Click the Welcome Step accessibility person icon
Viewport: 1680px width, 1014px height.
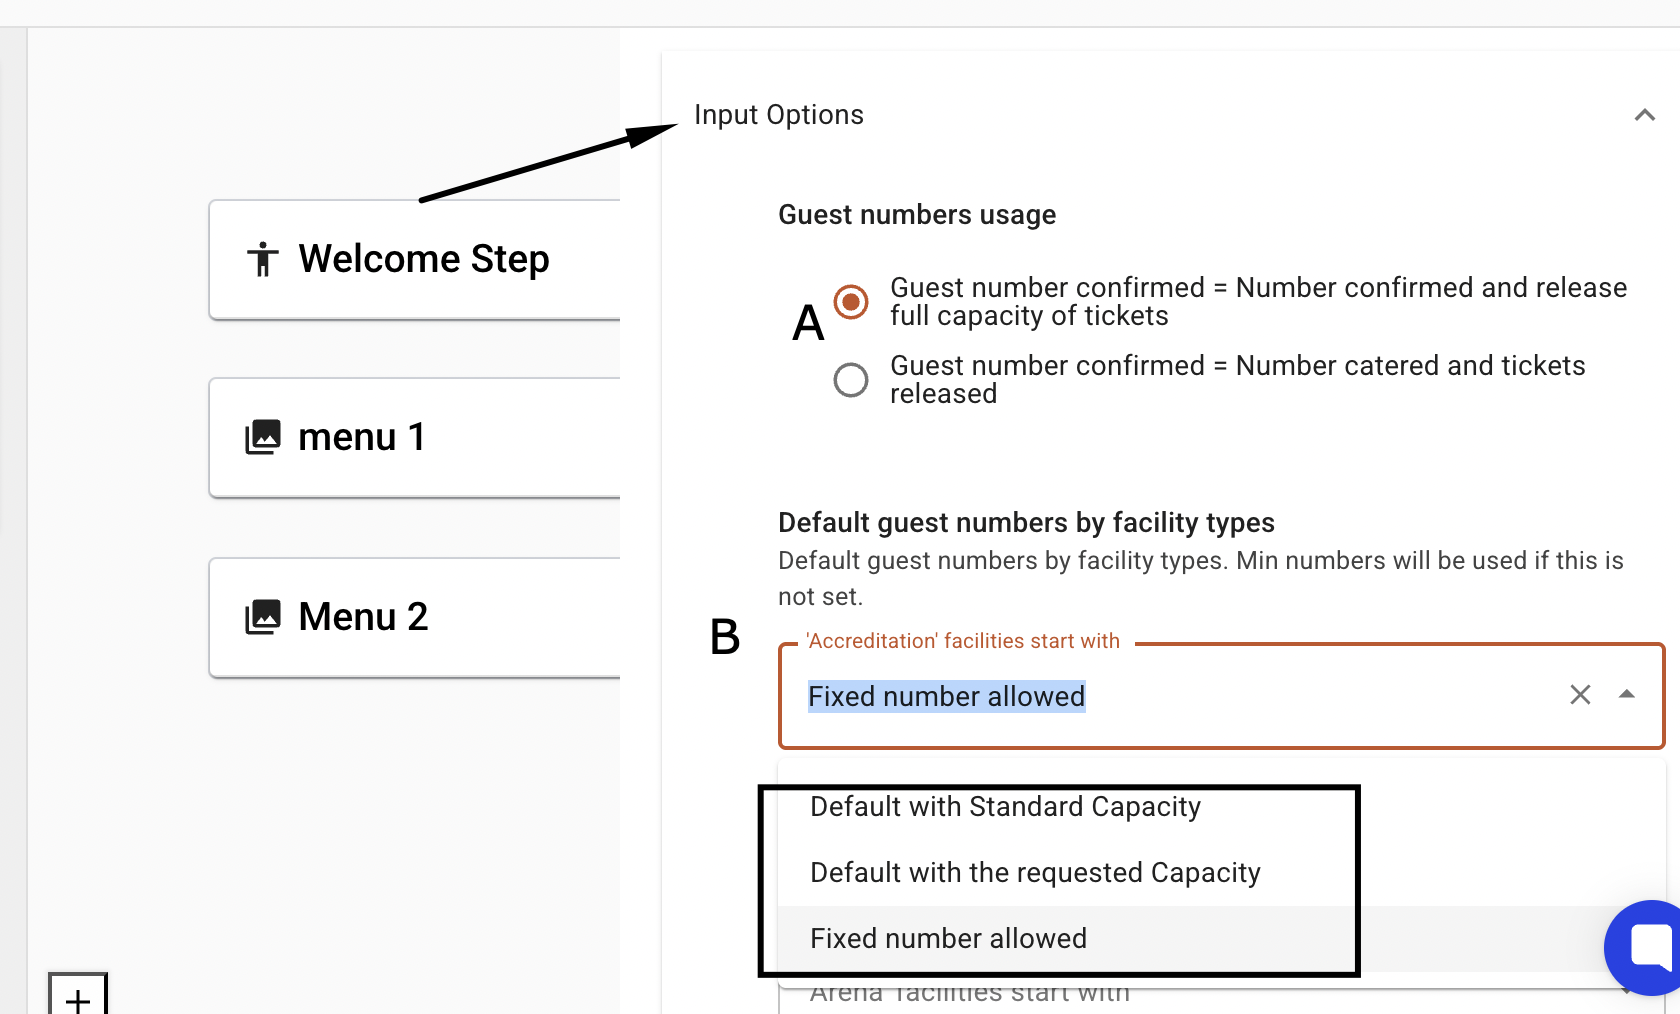click(263, 259)
